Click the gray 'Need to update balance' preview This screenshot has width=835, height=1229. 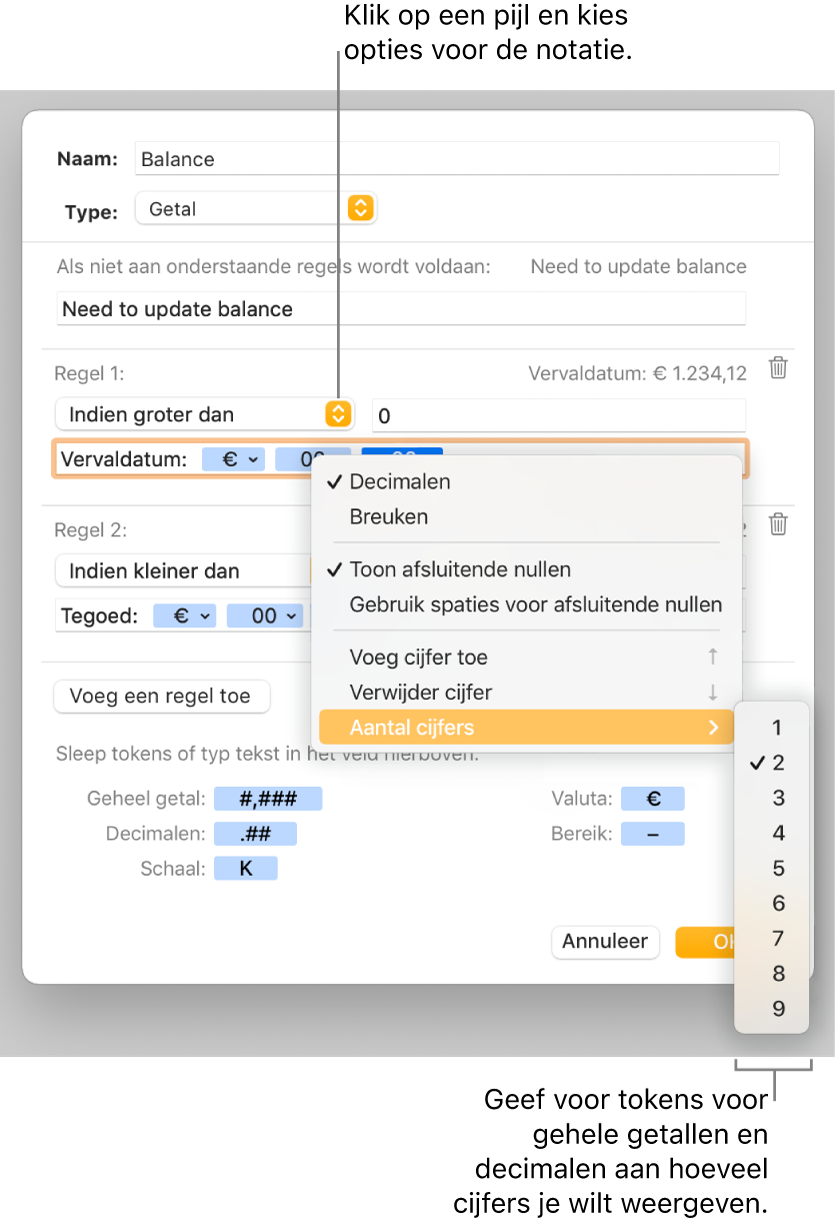[x=638, y=267]
